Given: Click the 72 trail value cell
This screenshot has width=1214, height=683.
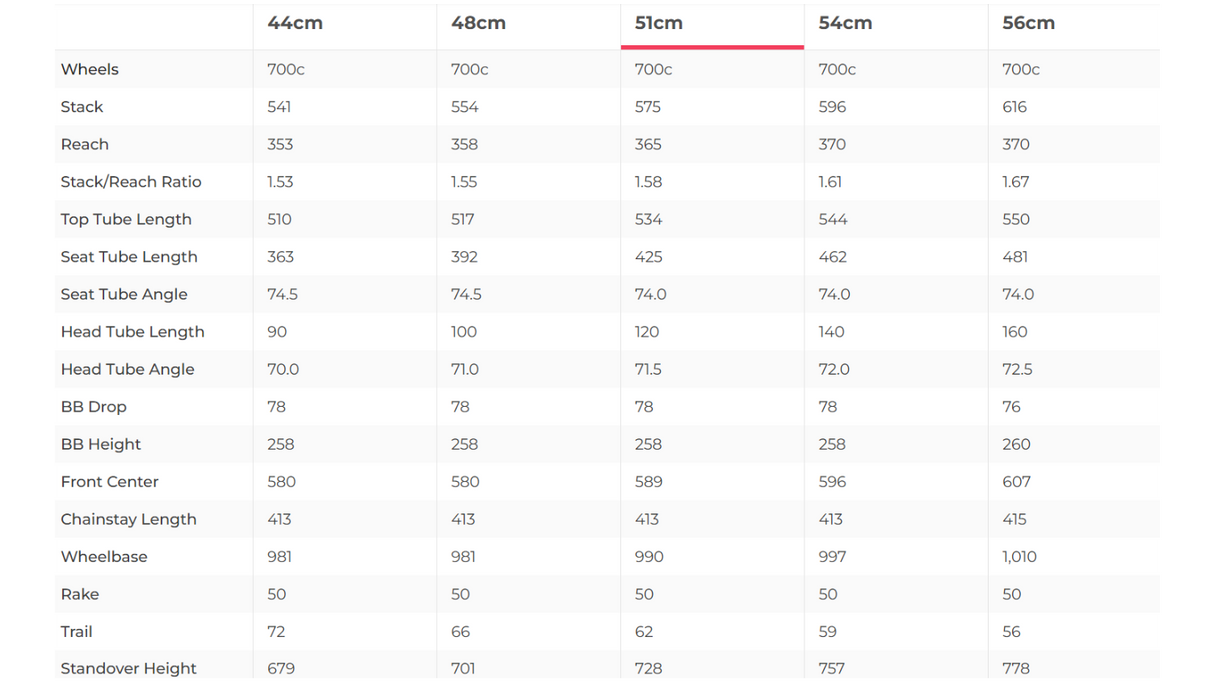Looking at the screenshot, I should 277,632.
